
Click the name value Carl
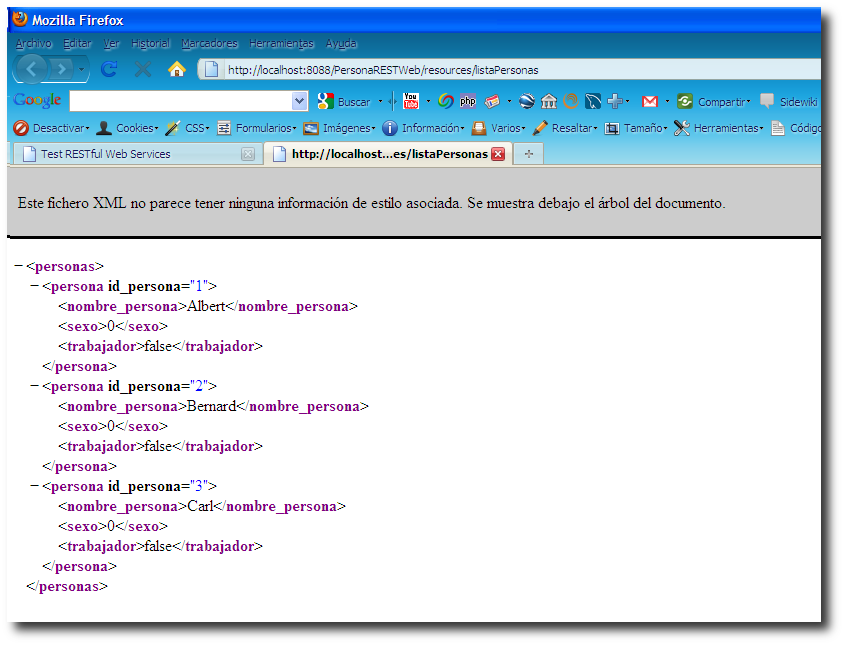[x=200, y=506]
